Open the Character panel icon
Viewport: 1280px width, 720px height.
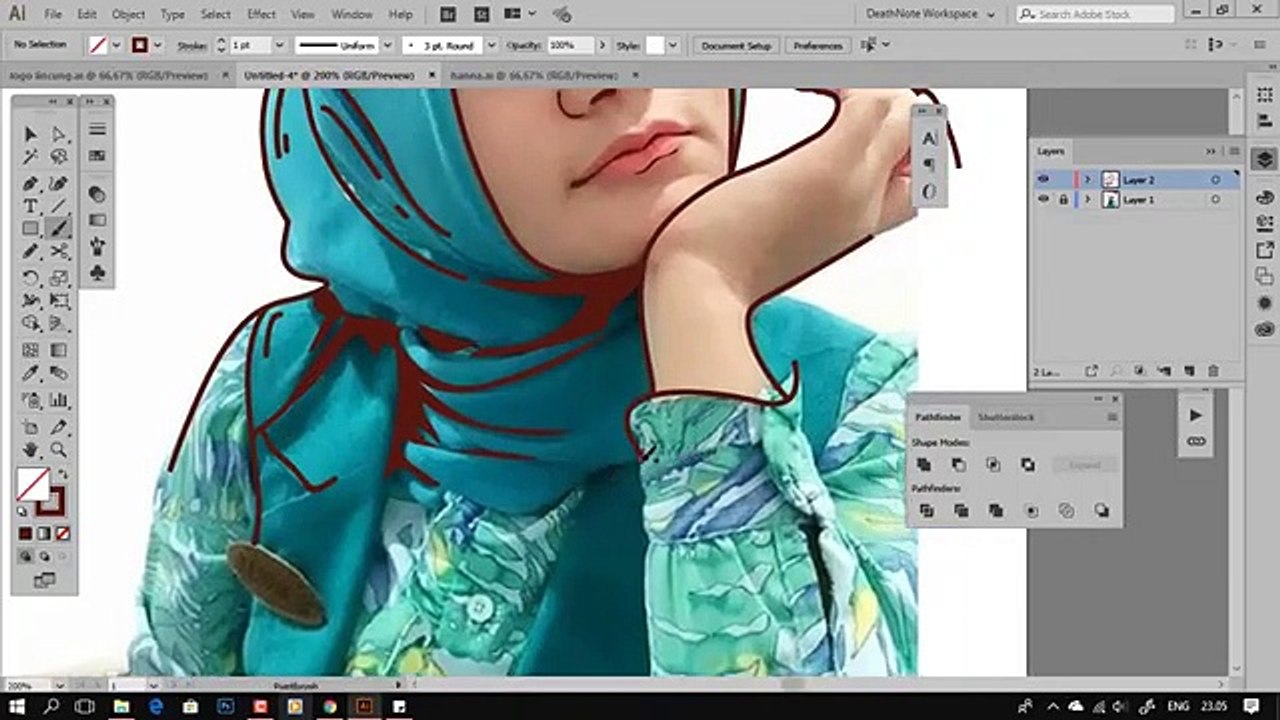(x=929, y=139)
